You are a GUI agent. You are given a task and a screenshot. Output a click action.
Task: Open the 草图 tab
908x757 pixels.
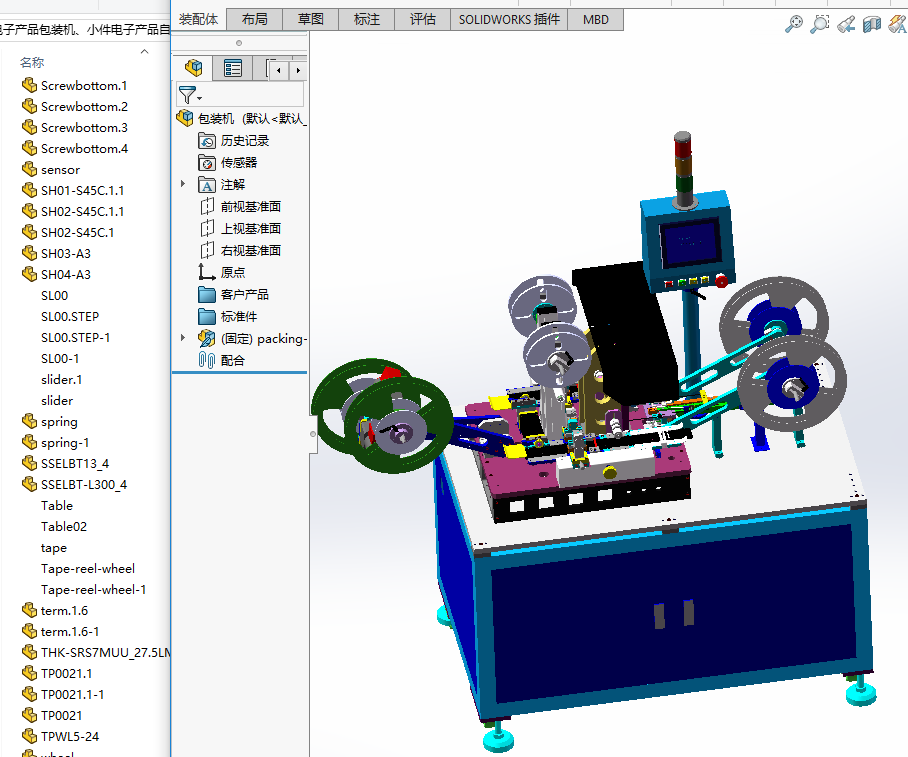[310, 19]
